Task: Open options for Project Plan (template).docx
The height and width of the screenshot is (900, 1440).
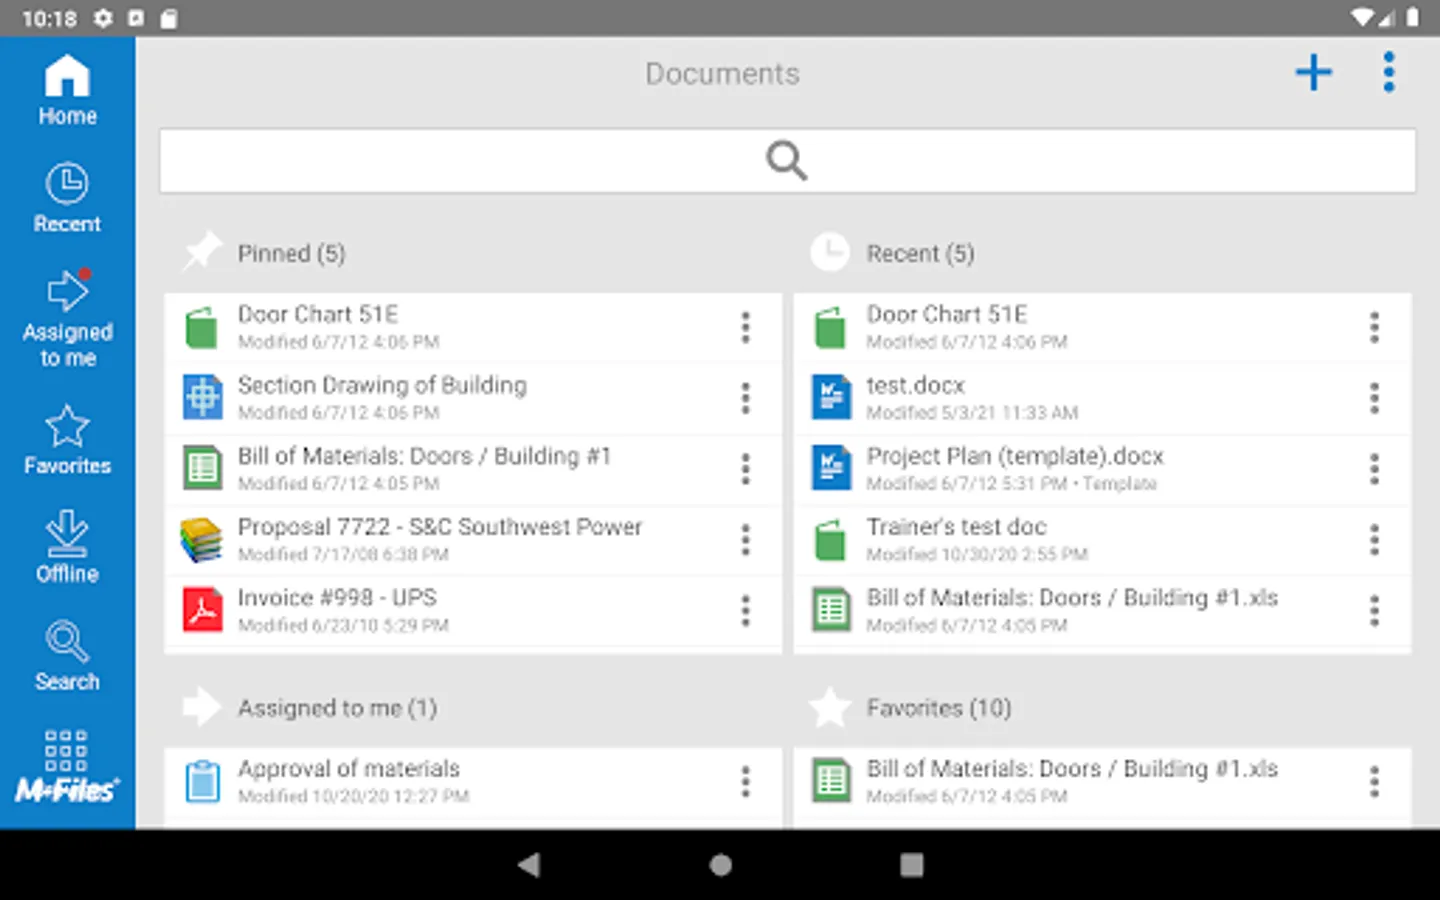Action: [1374, 469]
